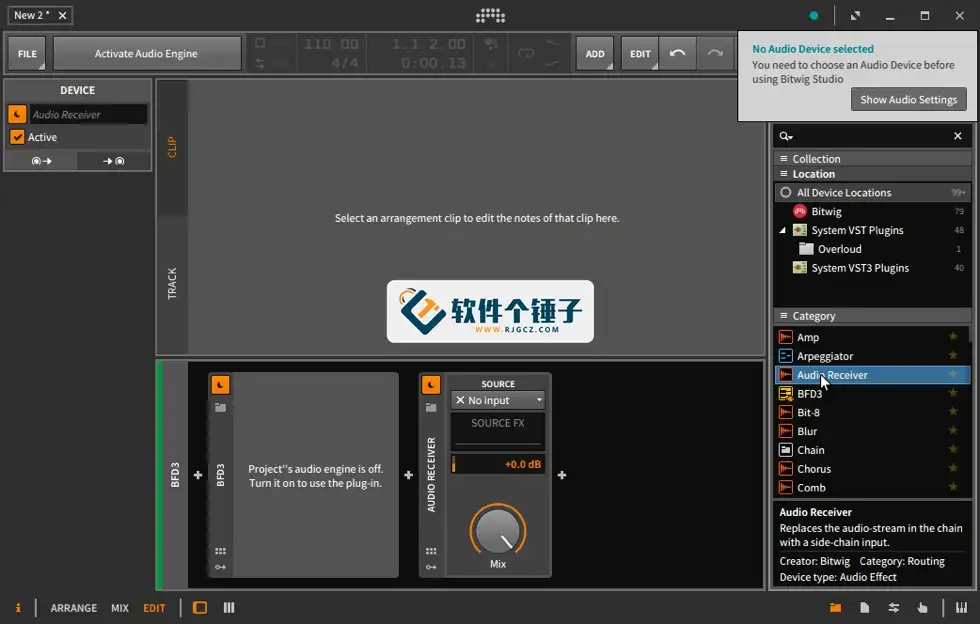Click Show Audio Settings in the notification
This screenshot has height=624, width=980.
(909, 99)
